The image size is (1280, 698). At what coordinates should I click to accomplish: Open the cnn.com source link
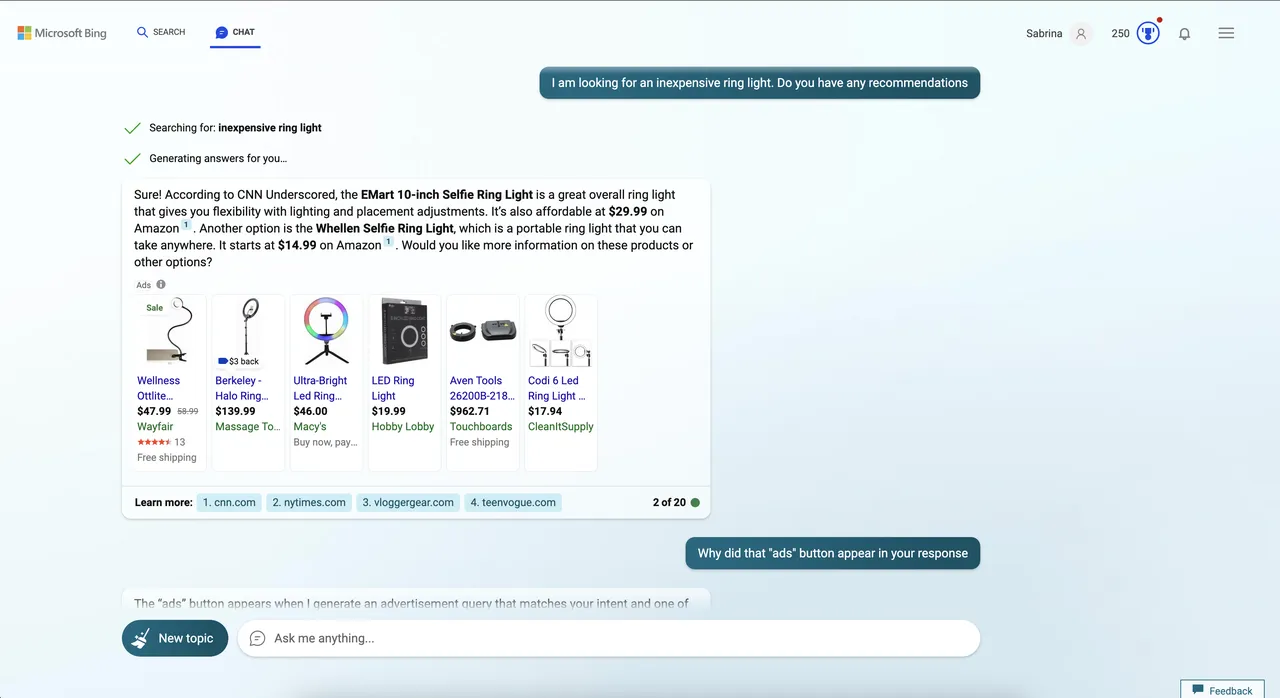(x=229, y=502)
